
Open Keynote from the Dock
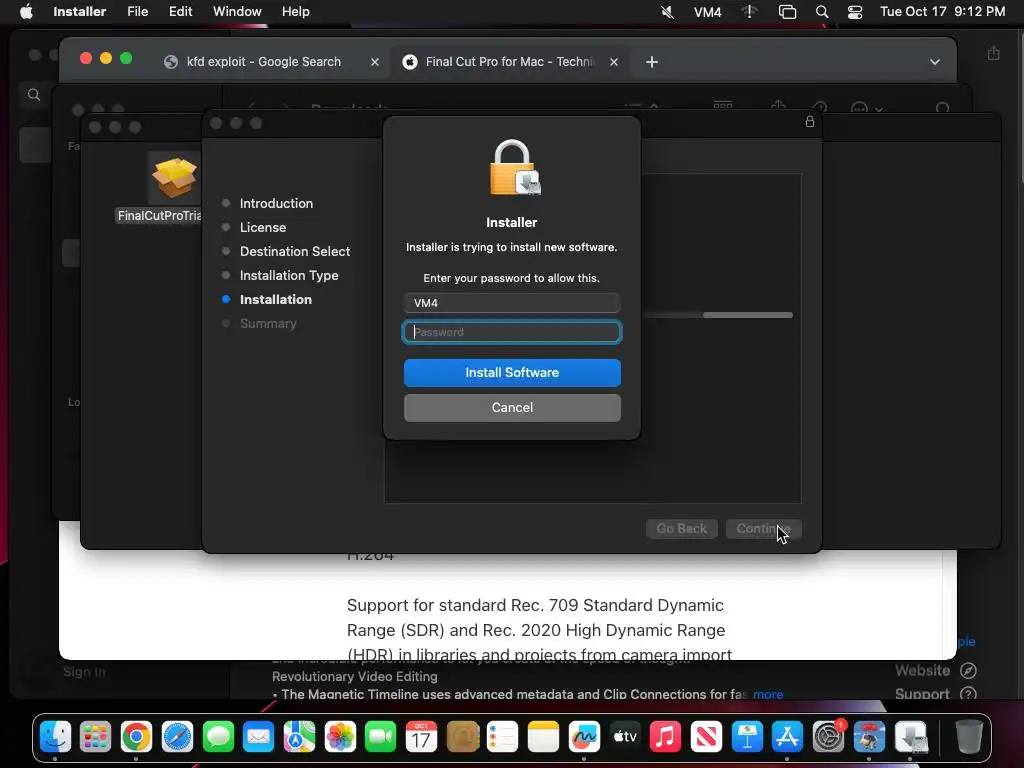click(747, 737)
